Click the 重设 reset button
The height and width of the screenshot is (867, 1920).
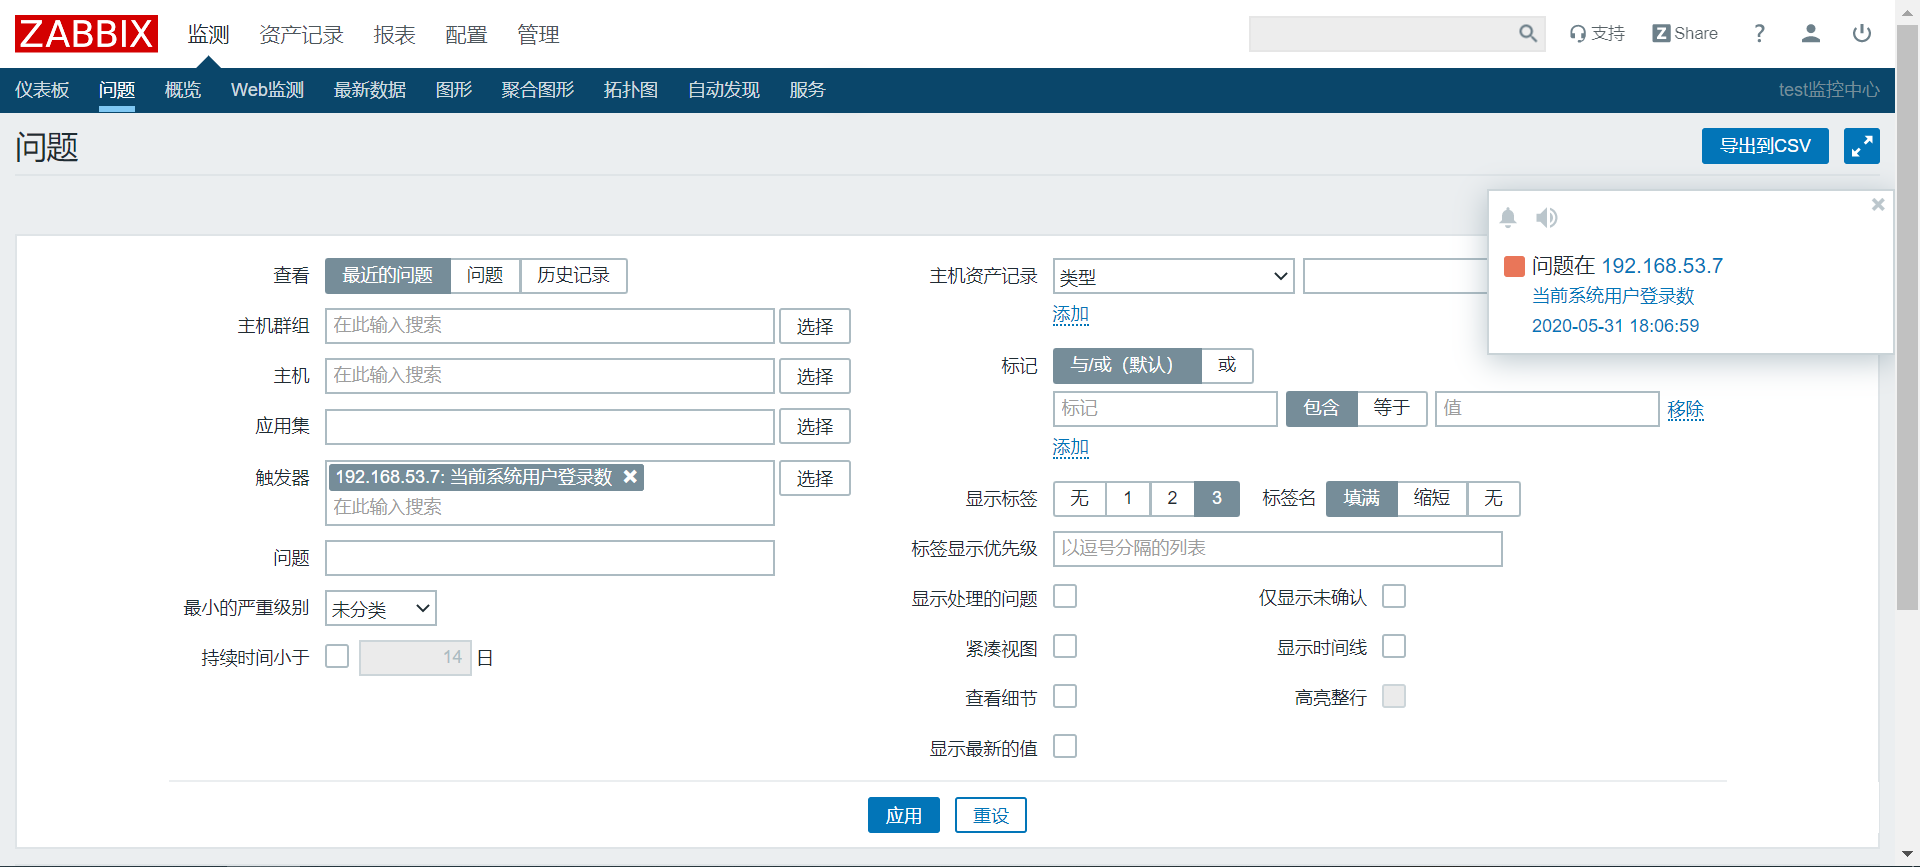click(991, 815)
